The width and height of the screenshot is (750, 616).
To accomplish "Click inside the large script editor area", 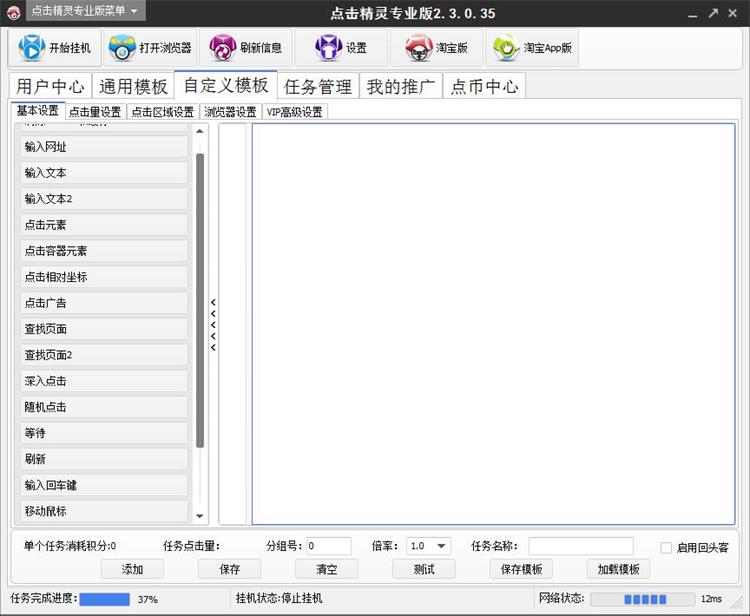I will 494,324.
